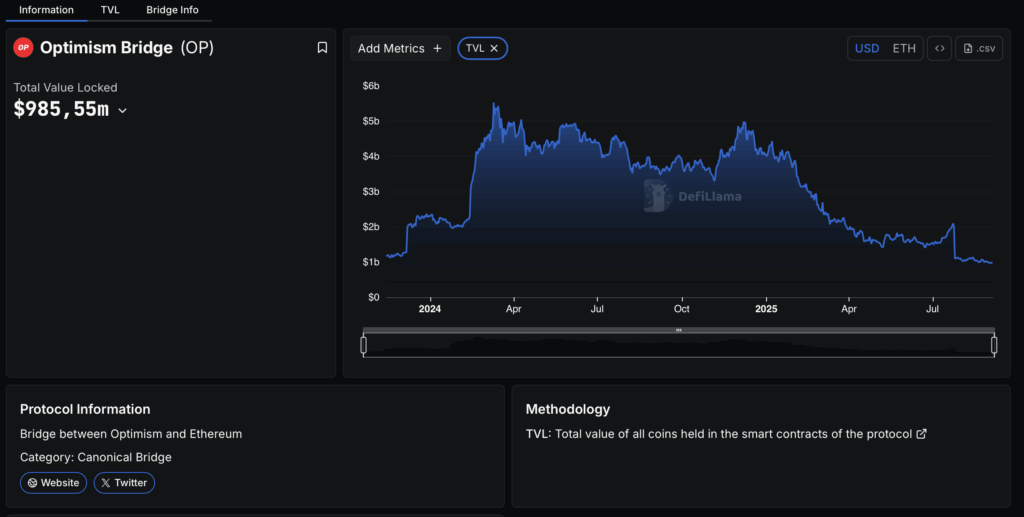Remove the TVL metric chip
This screenshot has height=517, width=1024.
[x=494, y=48]
